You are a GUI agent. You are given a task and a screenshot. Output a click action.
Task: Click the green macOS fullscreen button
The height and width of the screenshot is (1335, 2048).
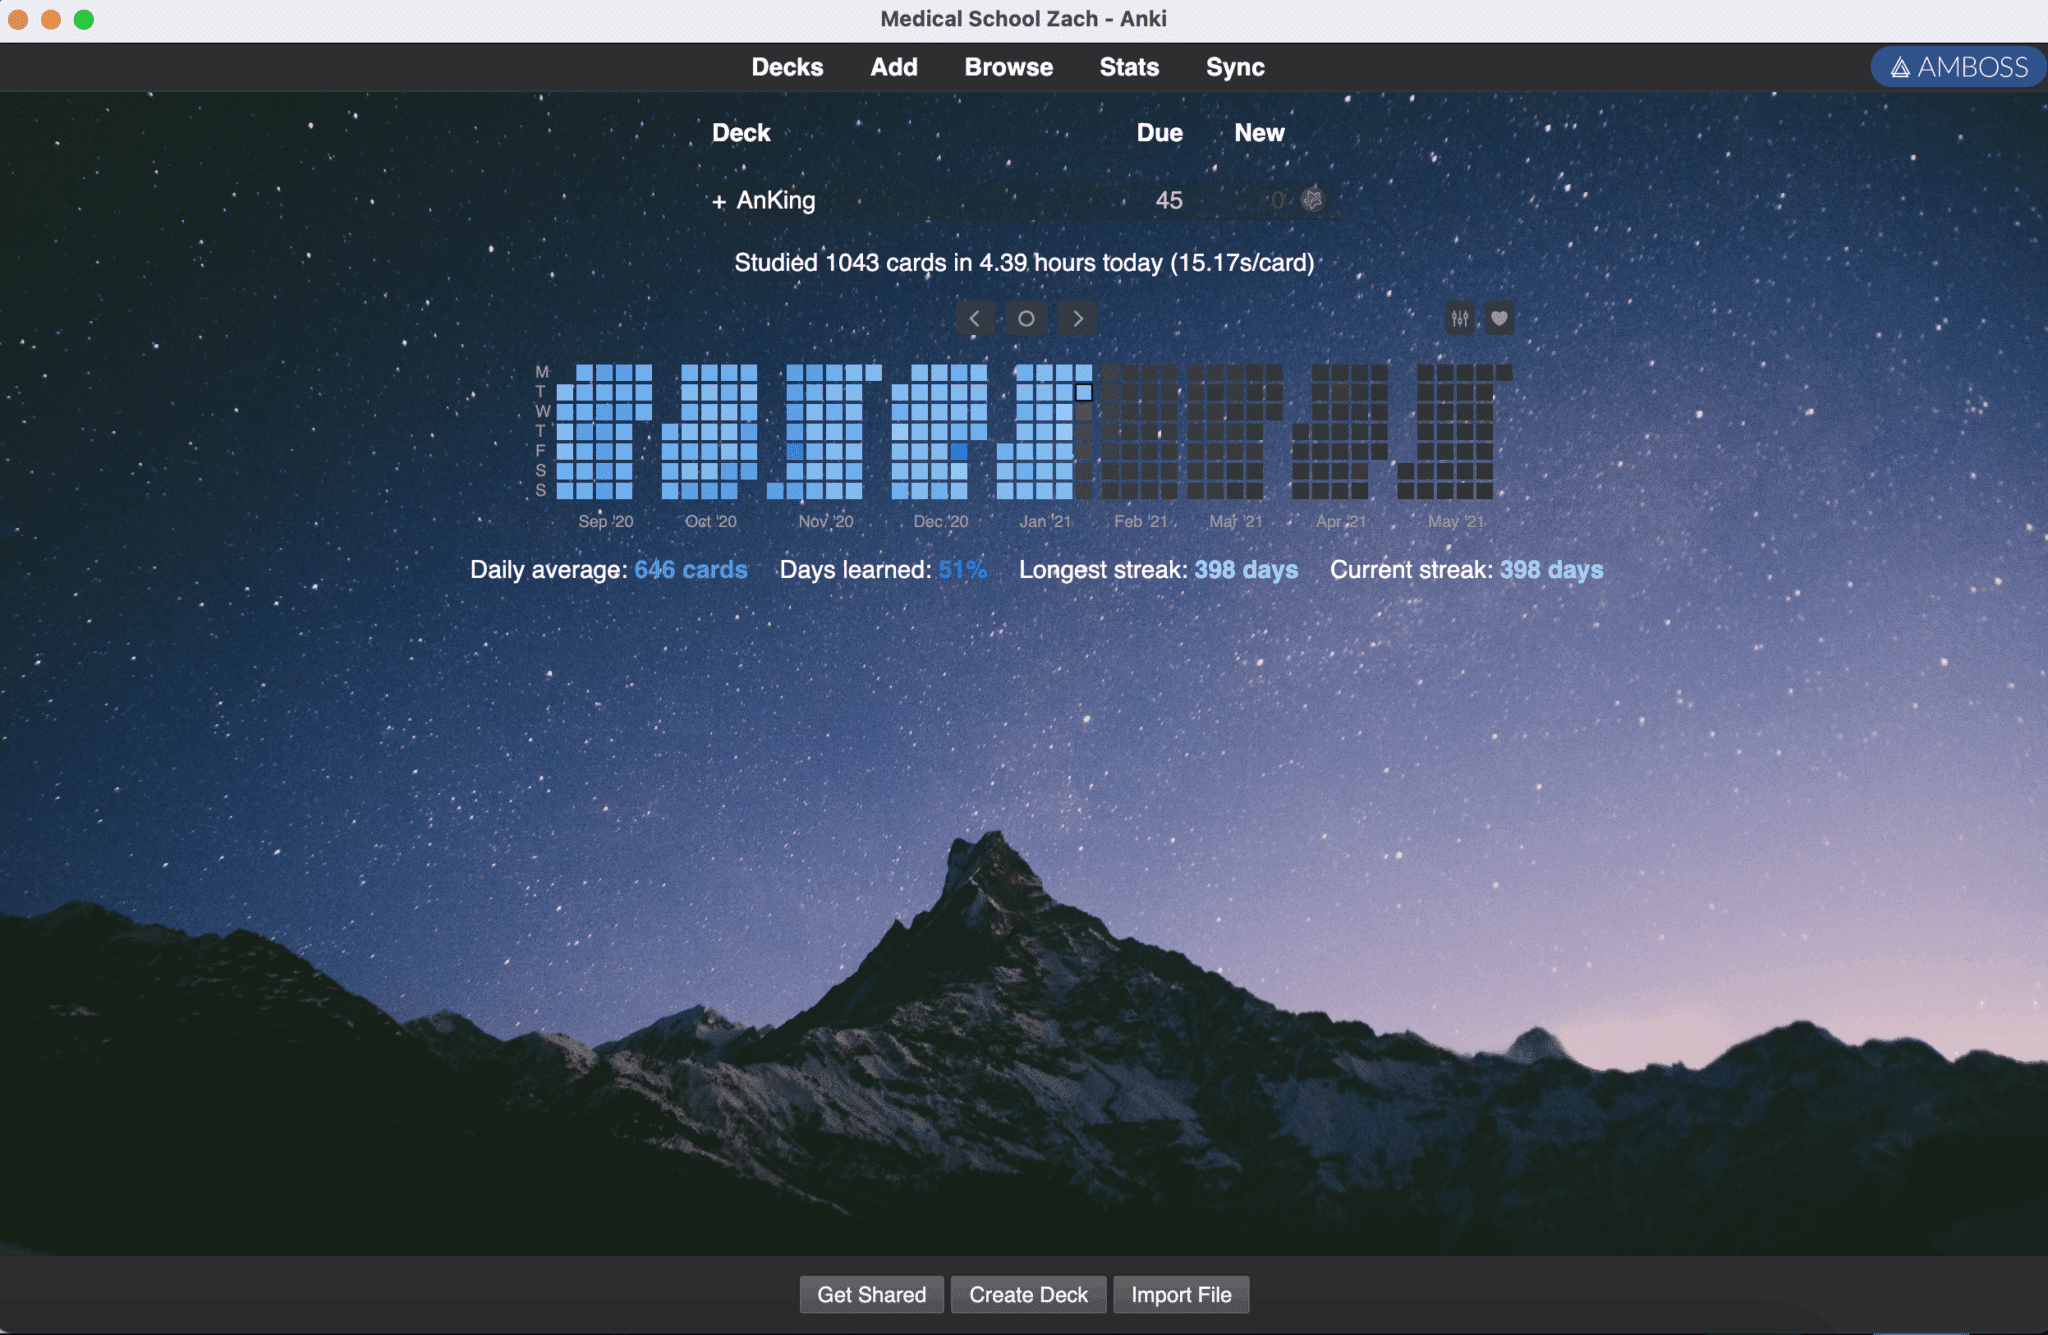[x=84, y=19]
